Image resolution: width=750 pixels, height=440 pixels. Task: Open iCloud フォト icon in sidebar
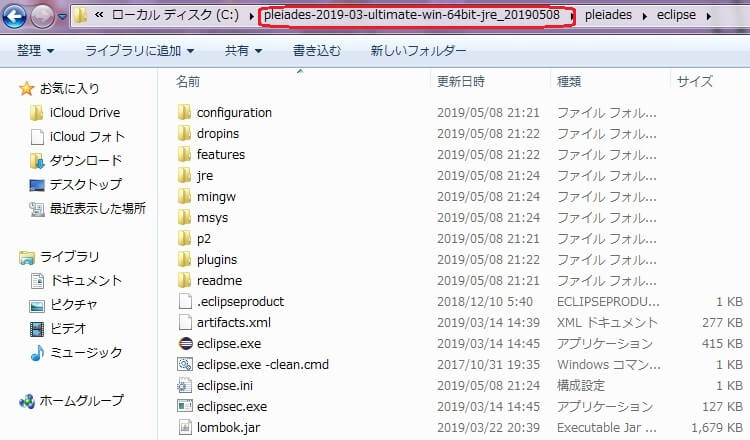click(x=37, y=137)
